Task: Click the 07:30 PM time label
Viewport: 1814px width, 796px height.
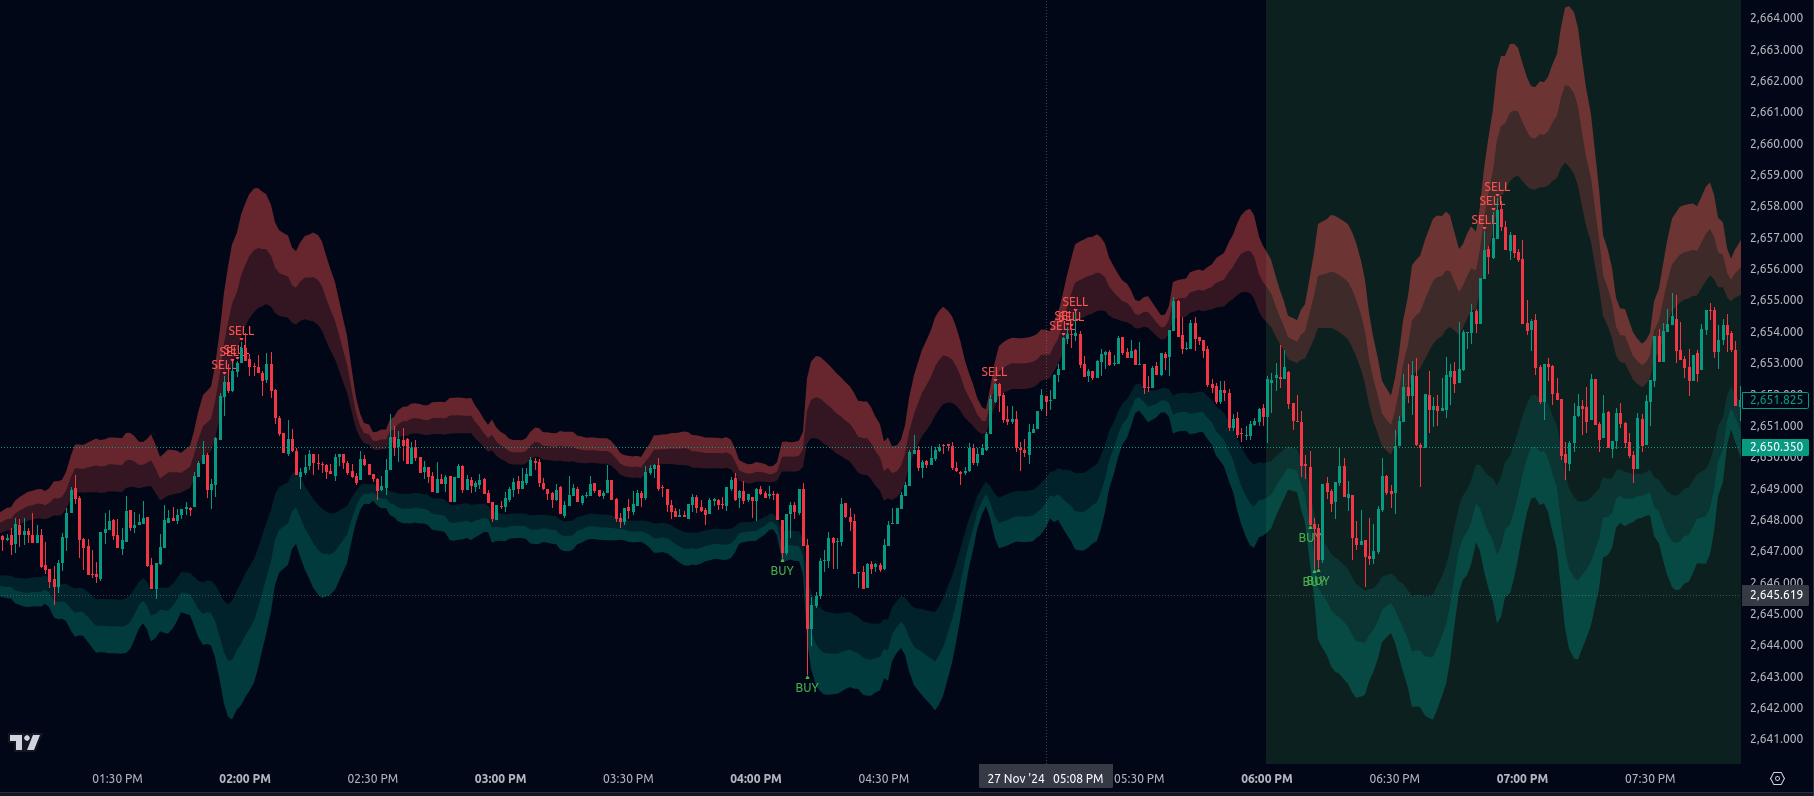Action: click(x=1650, y=779)
